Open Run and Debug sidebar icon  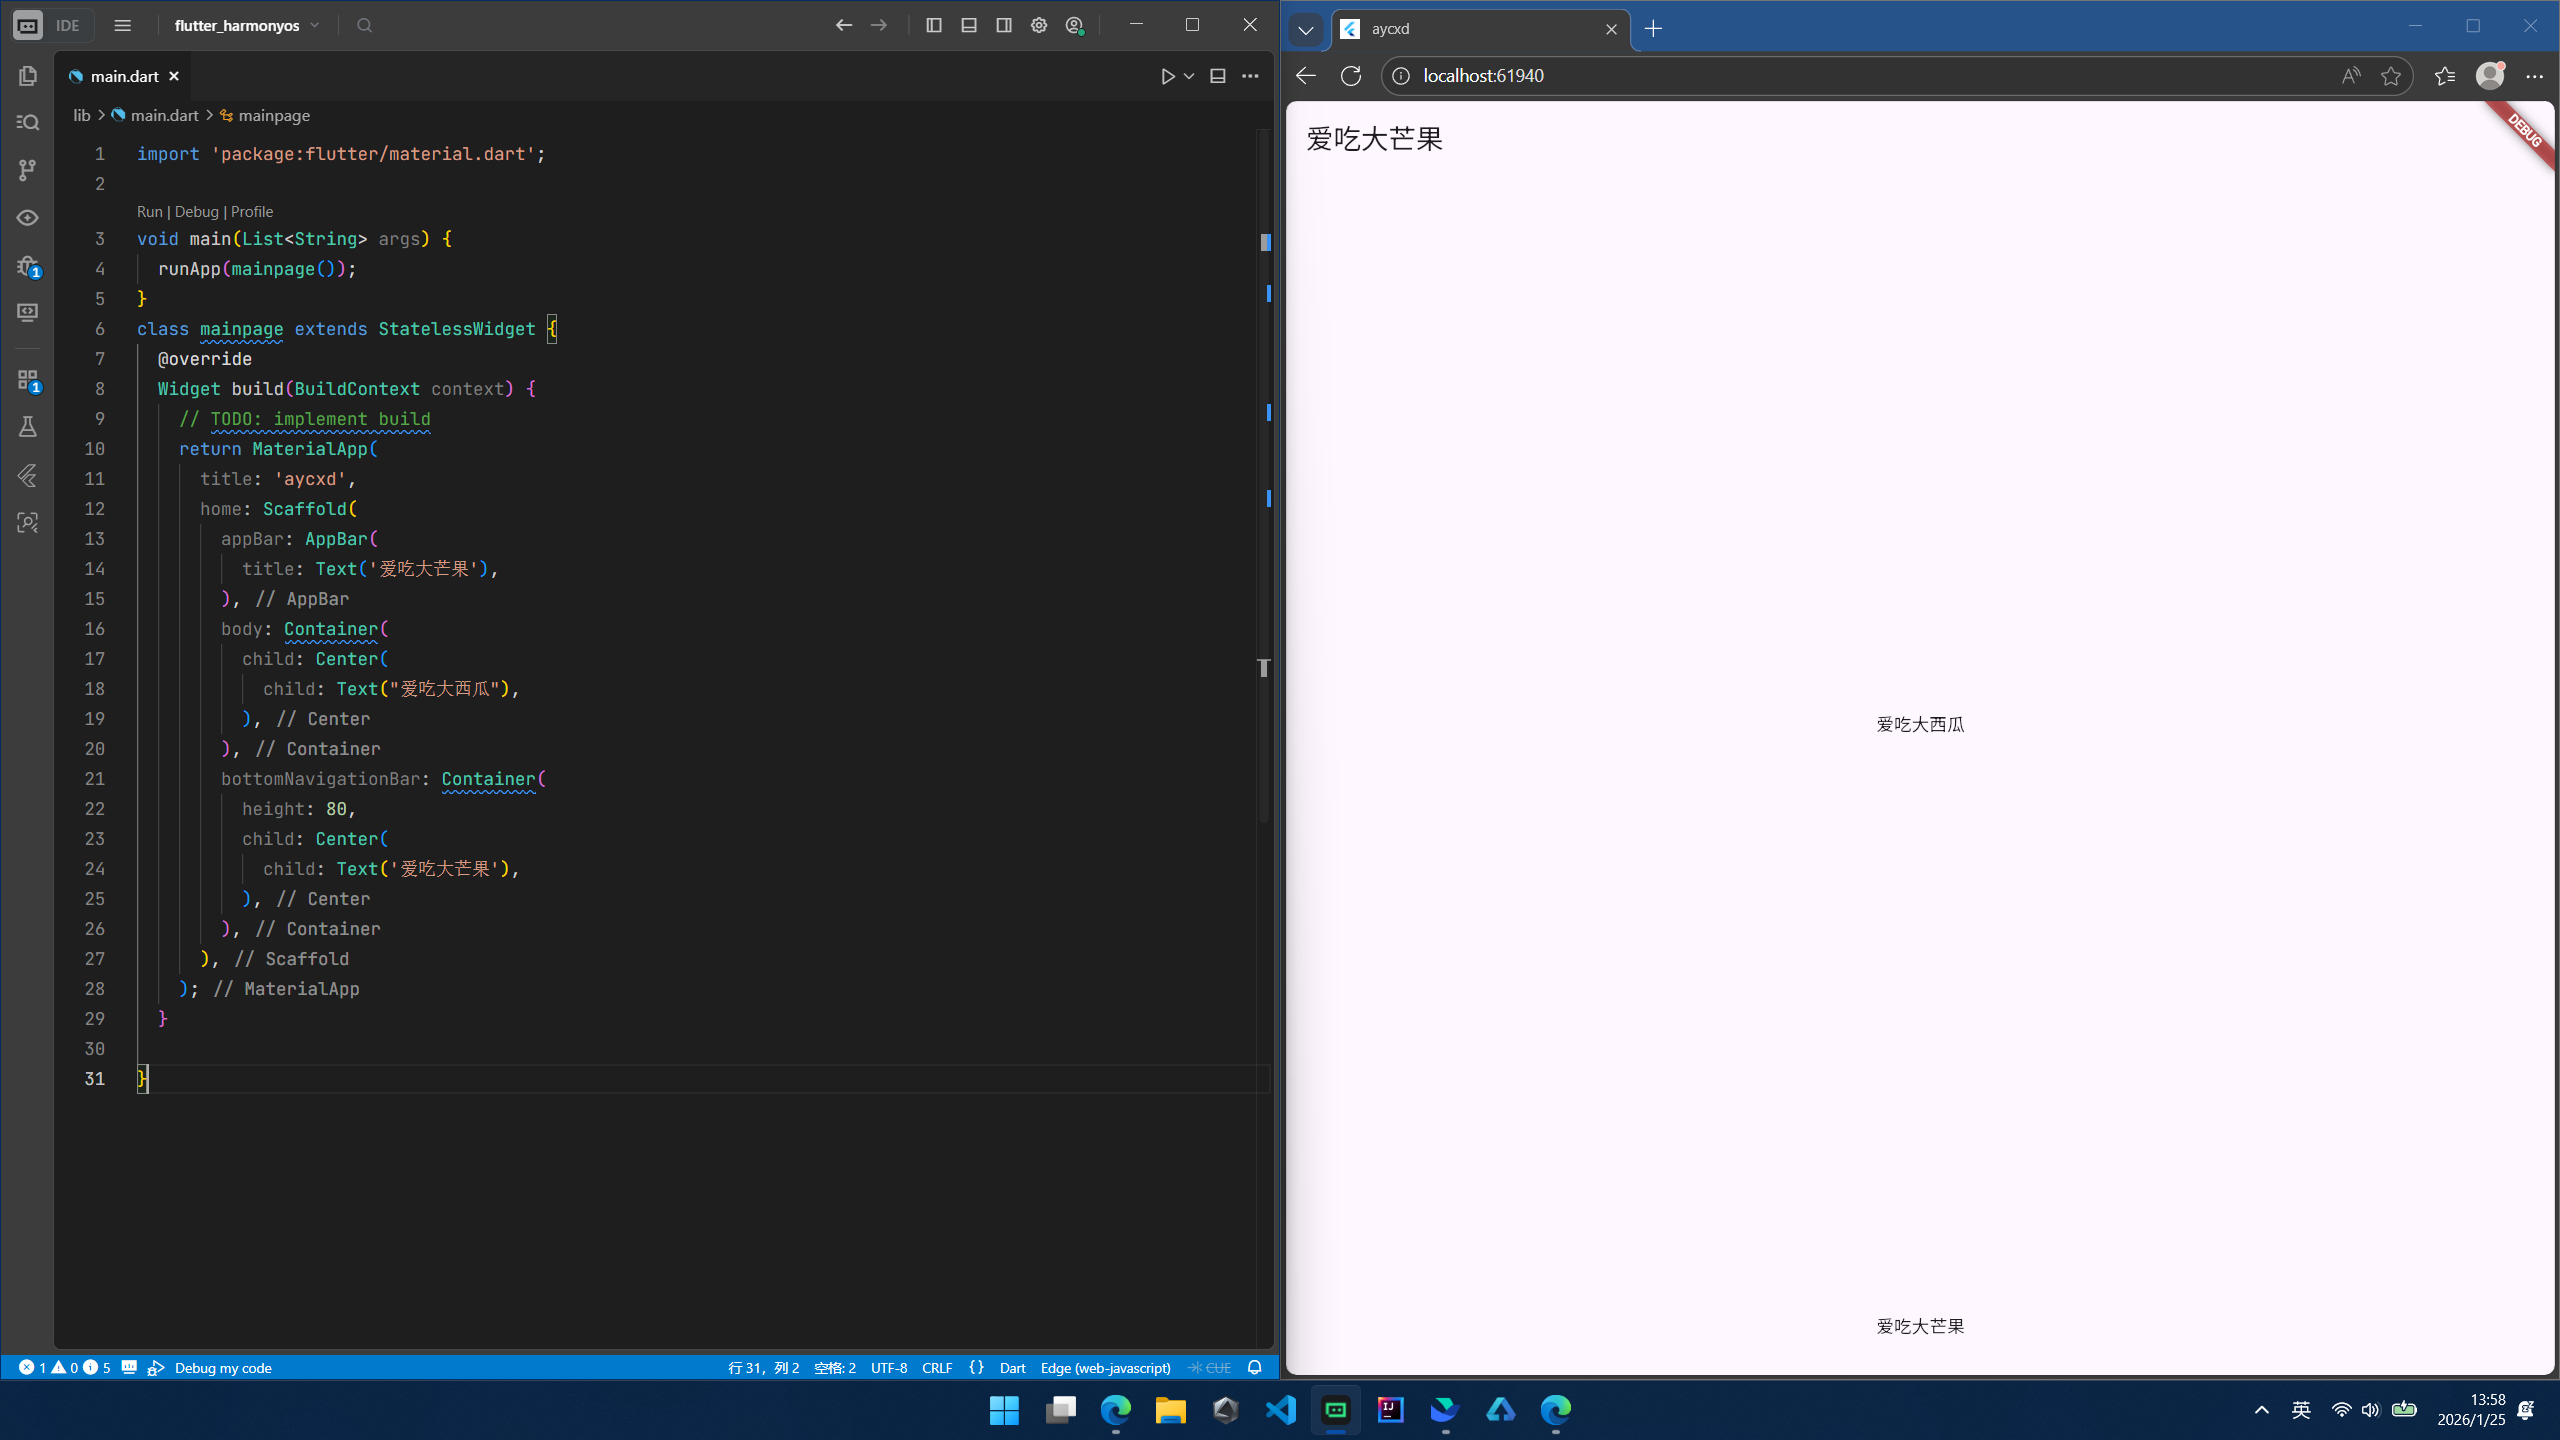28,266
